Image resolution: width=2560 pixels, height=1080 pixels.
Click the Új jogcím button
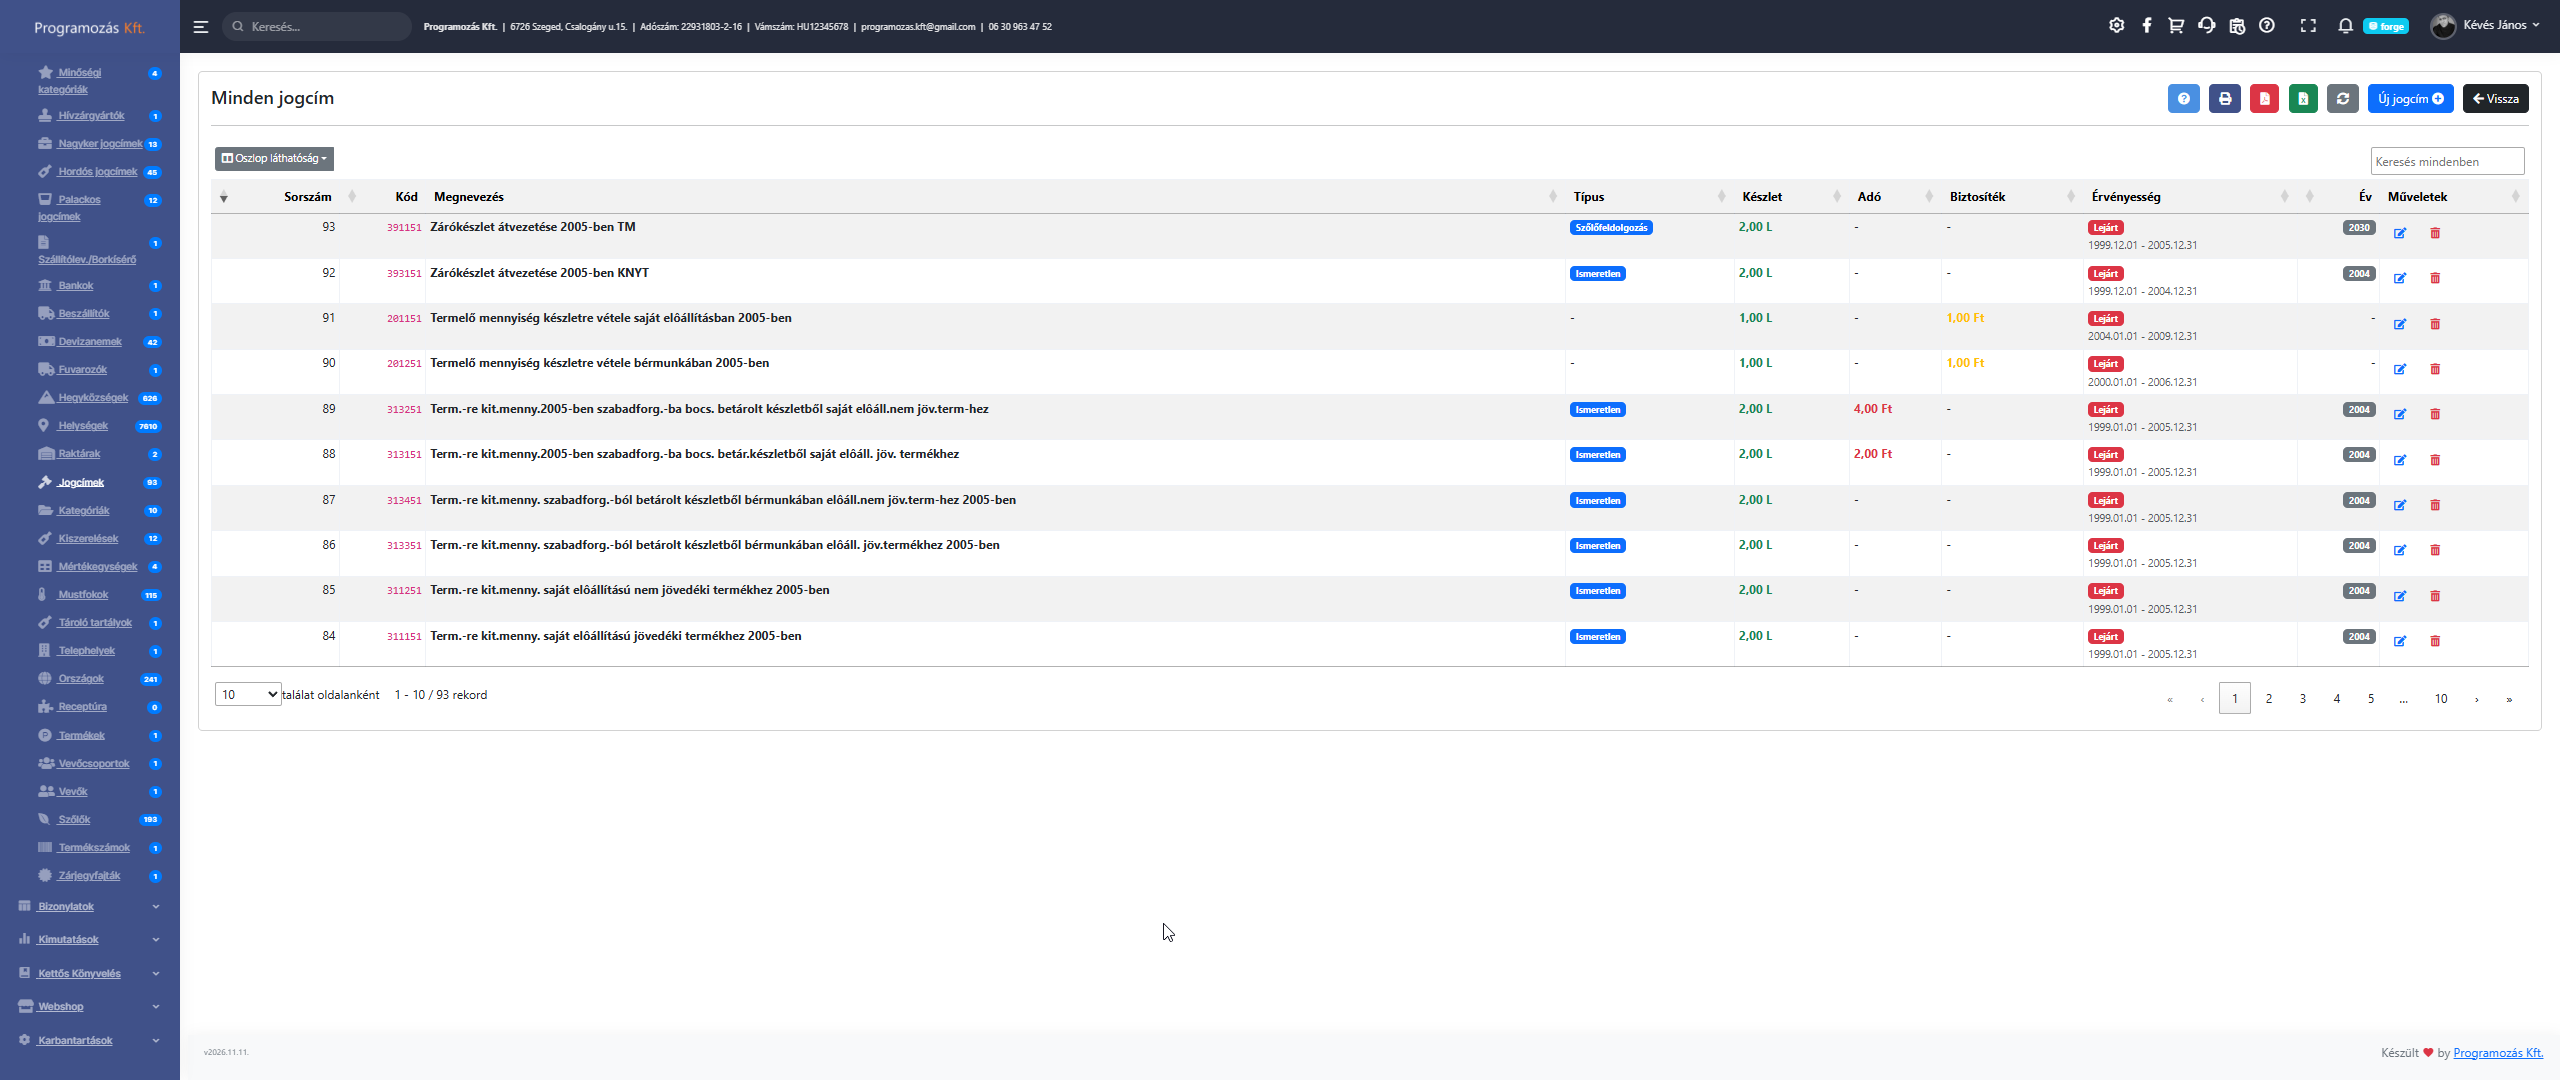2410,99
